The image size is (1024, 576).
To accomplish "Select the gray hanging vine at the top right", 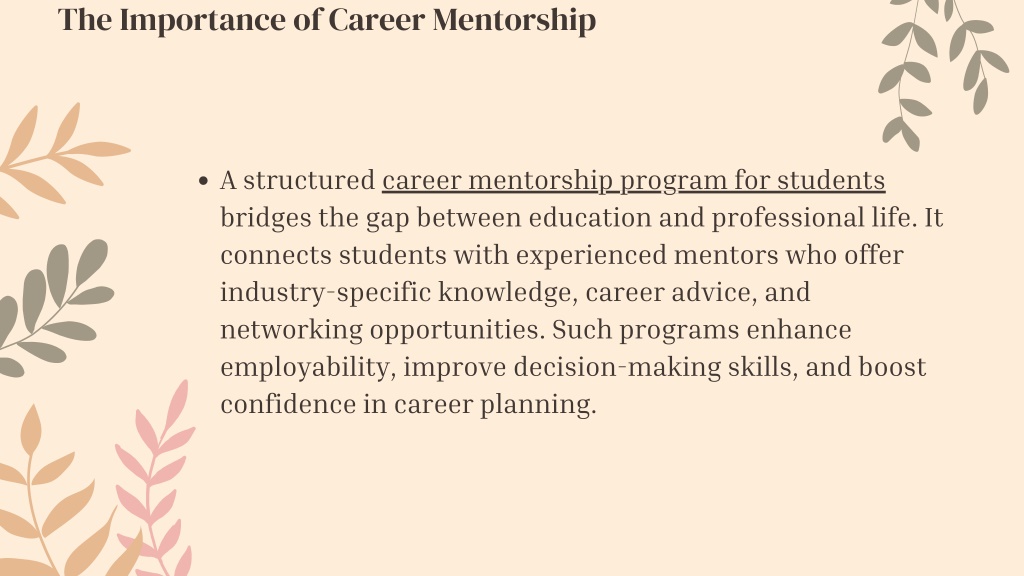I will pyautogui.click(x=943, y=74).
